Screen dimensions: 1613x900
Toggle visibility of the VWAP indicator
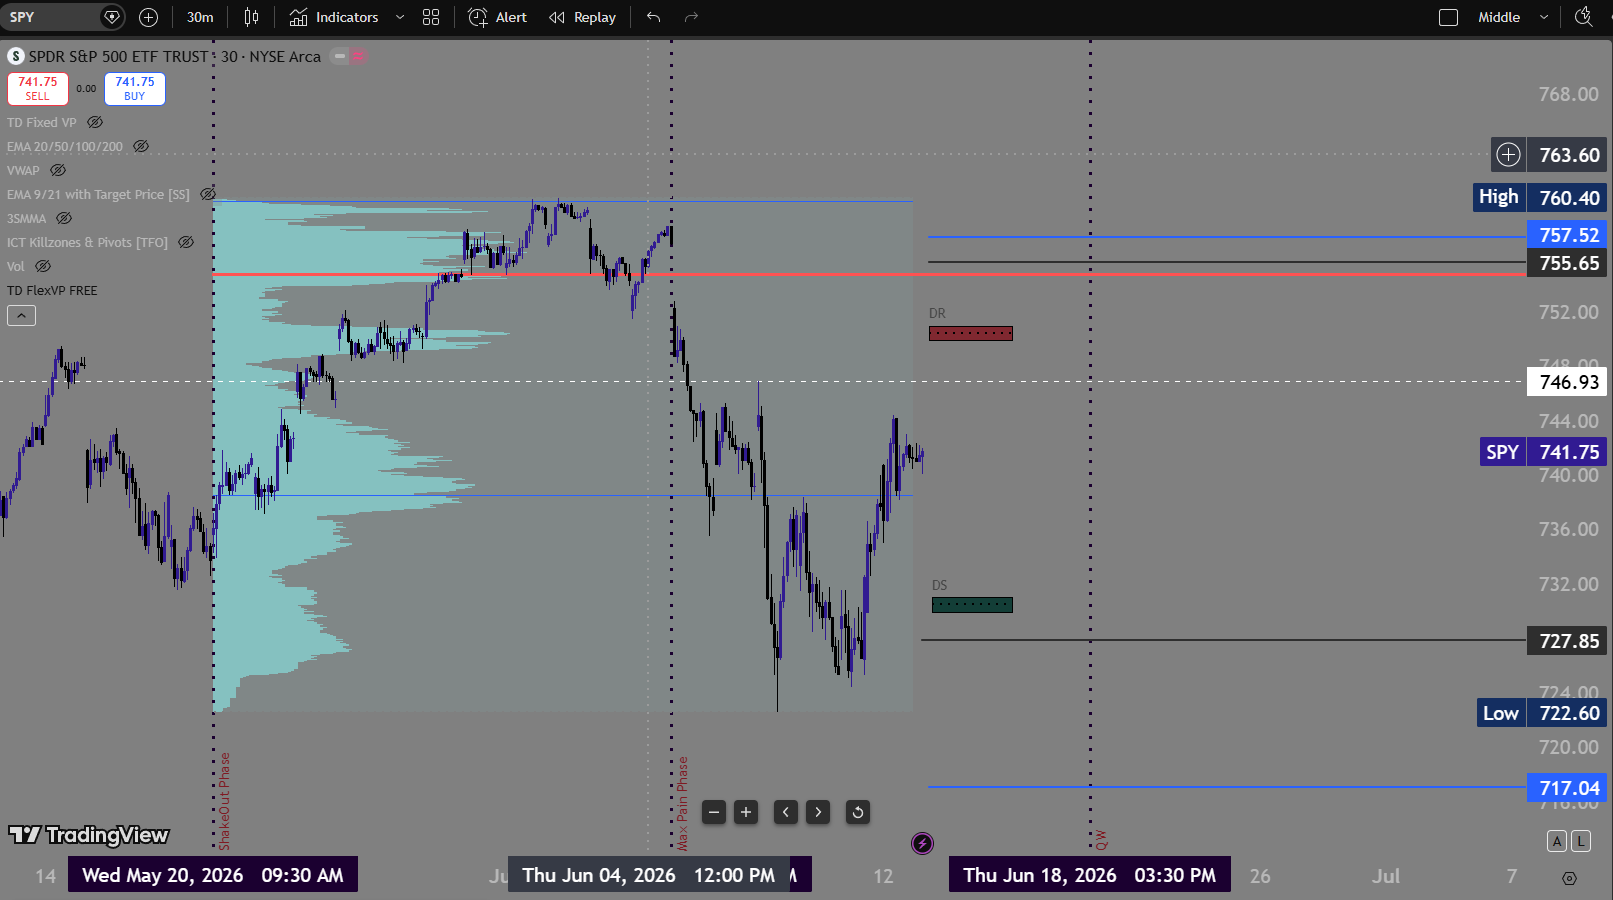58,170
